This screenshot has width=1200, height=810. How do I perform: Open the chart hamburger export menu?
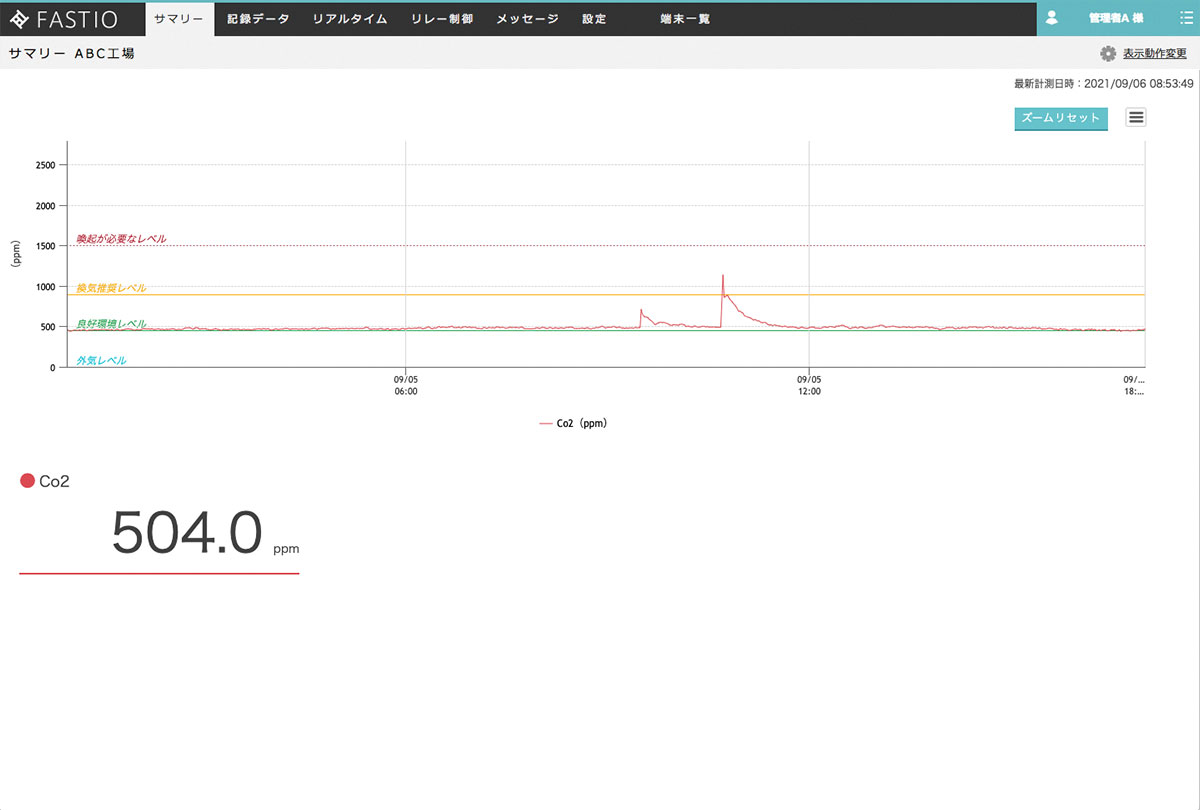click(x=1136, y=117)
